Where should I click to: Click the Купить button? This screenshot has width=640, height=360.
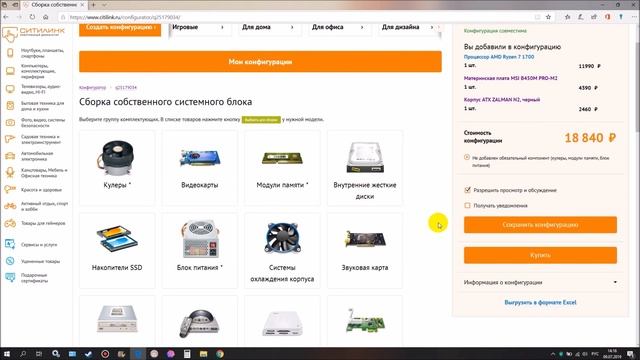540,255
